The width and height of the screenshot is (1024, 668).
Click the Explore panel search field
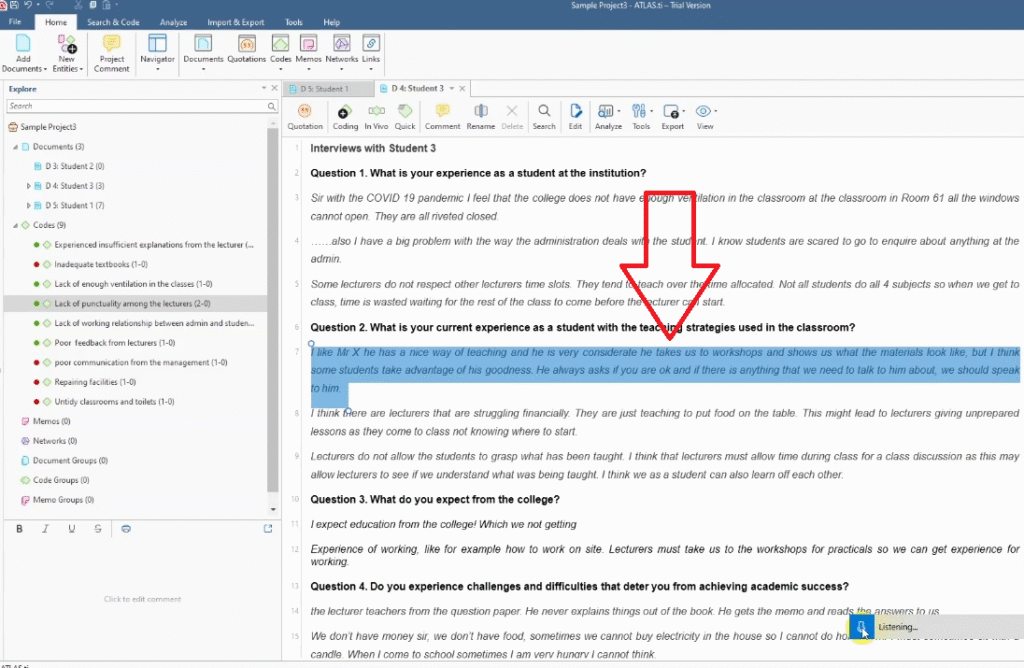[x=135, y=106]
